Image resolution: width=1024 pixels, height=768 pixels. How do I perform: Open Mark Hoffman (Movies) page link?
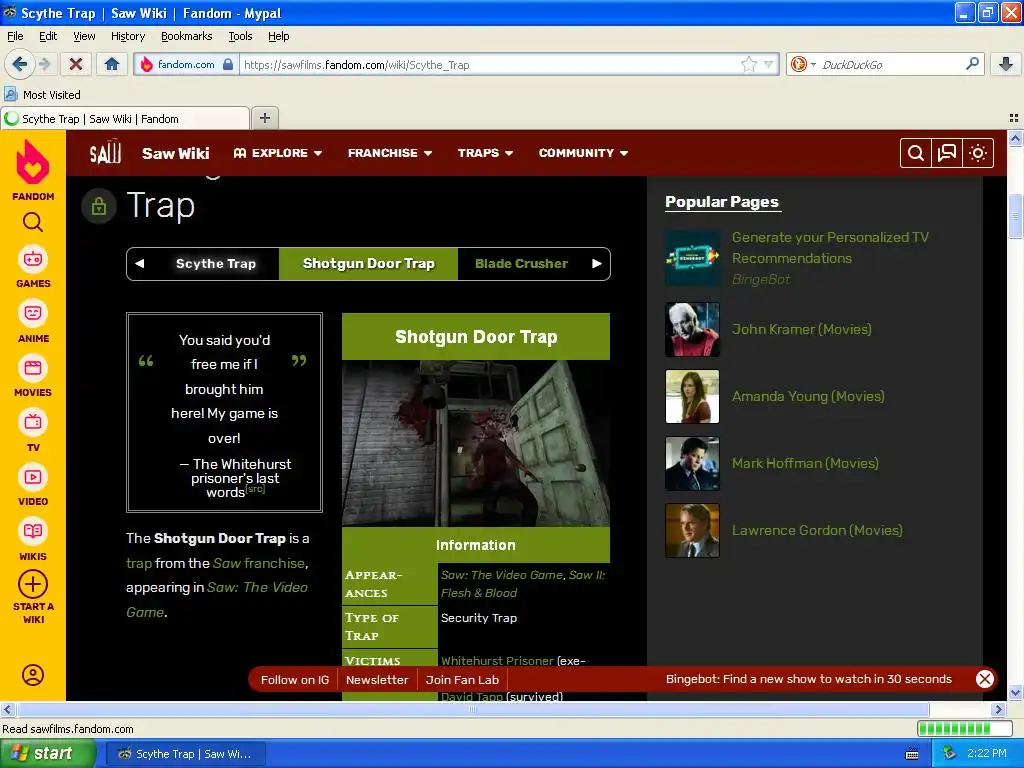tap(805, 463)
